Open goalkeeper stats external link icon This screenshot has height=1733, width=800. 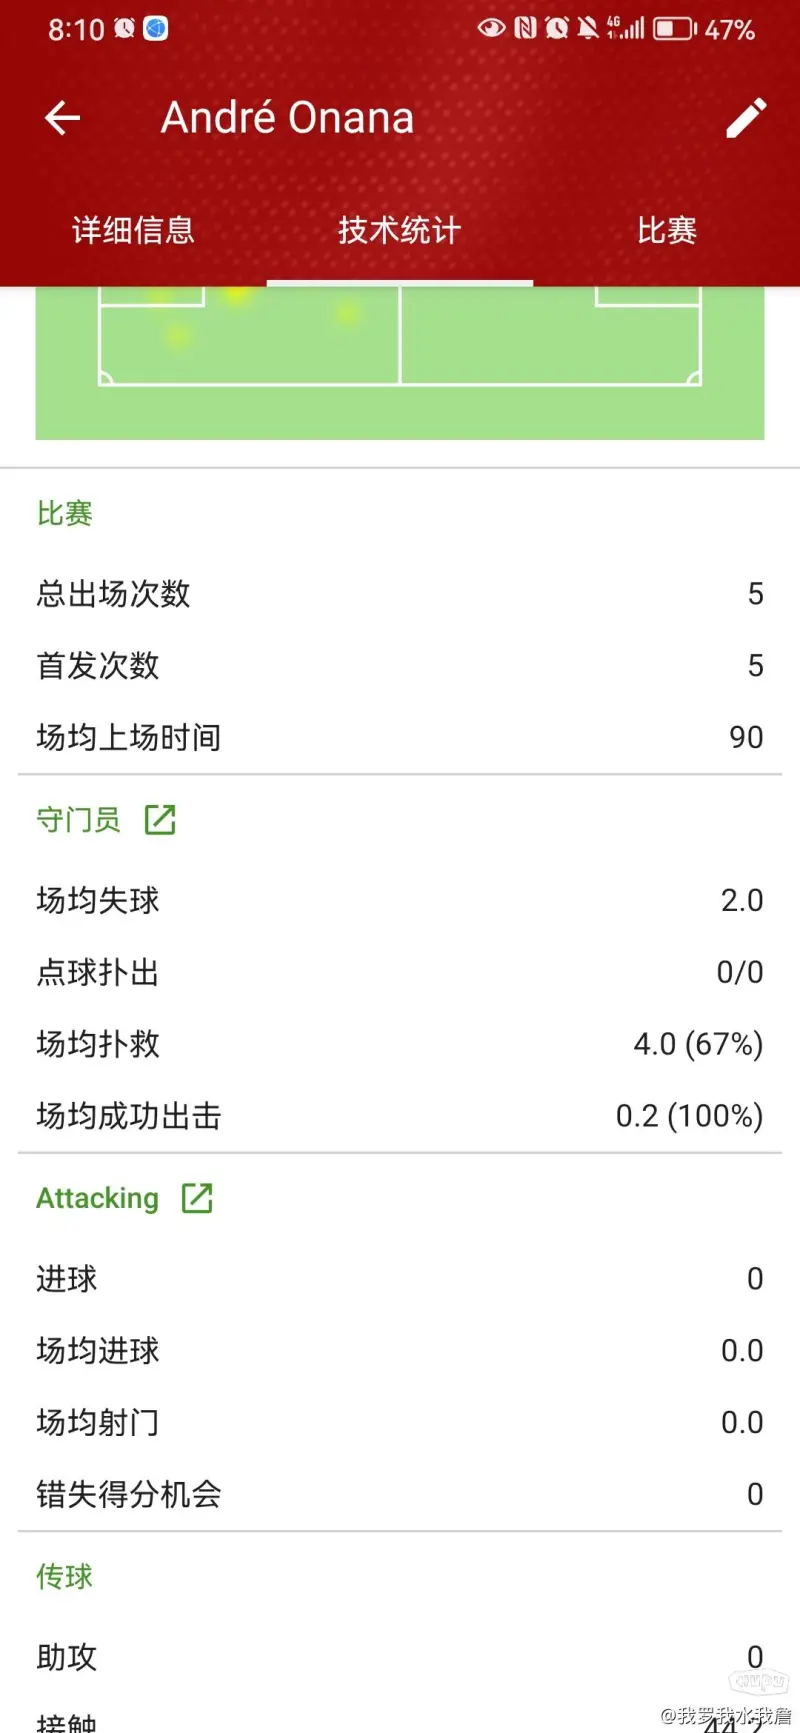160,820
